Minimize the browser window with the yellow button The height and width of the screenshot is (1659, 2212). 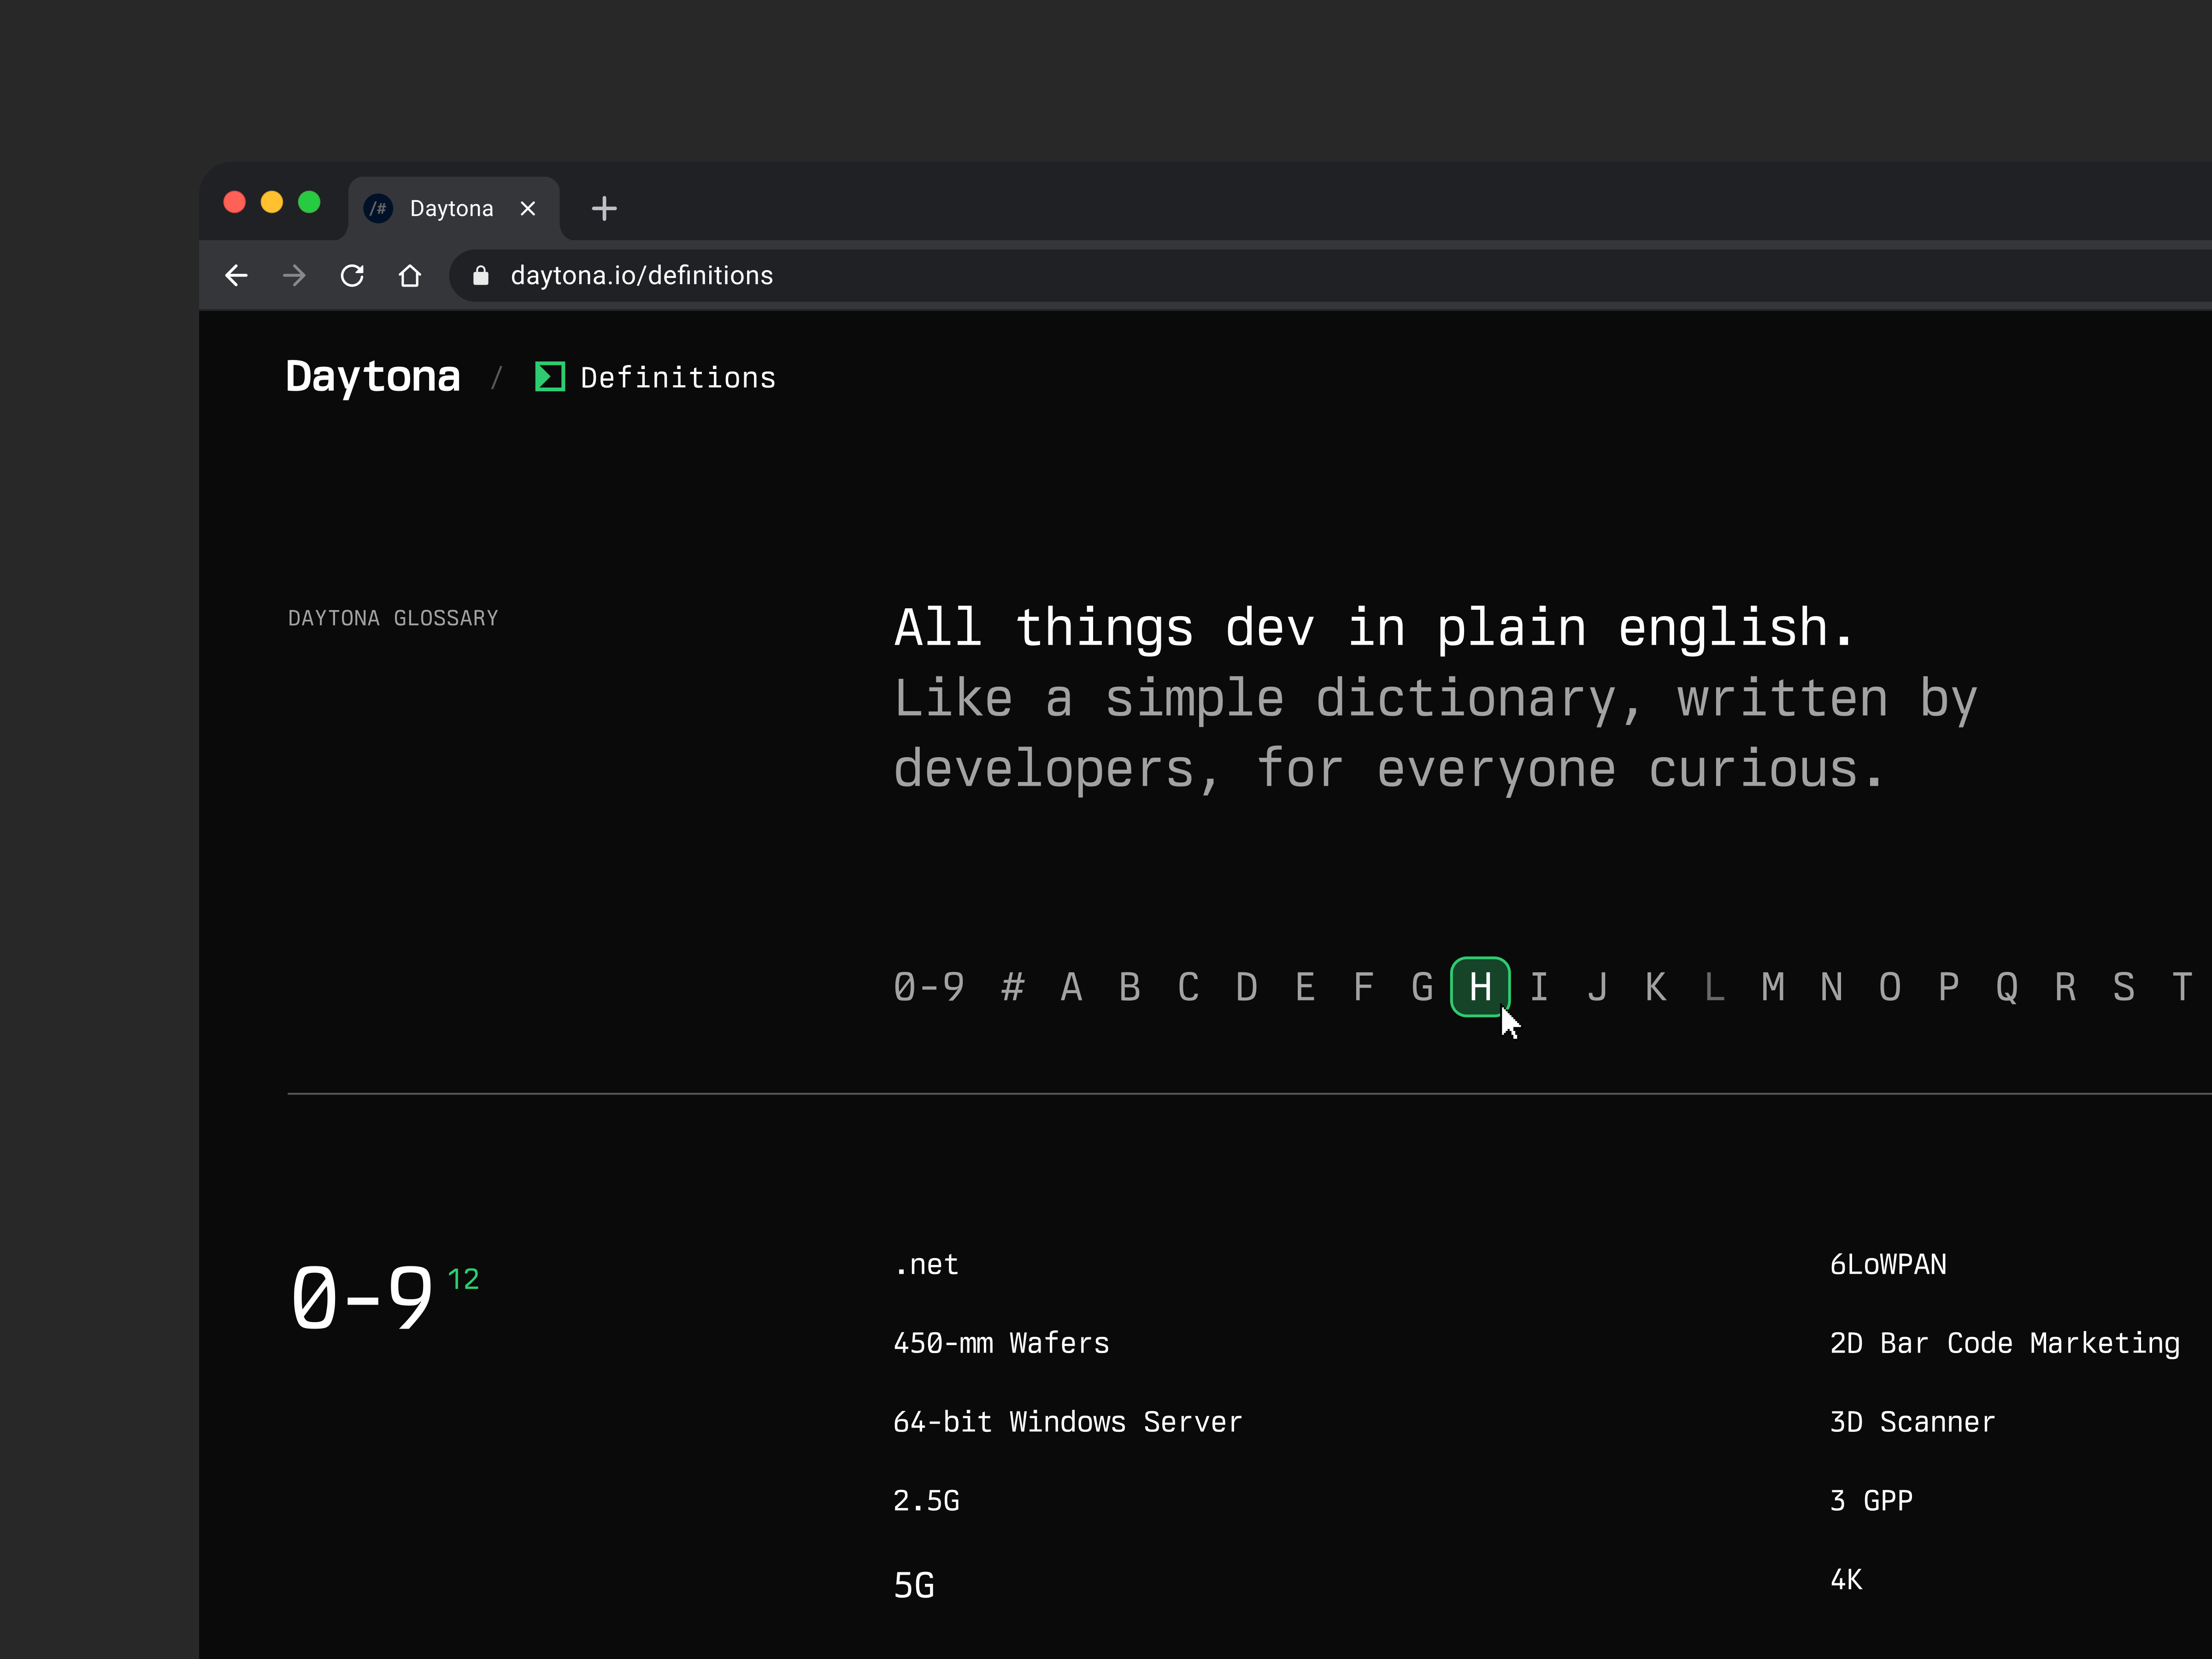point(272,202)
